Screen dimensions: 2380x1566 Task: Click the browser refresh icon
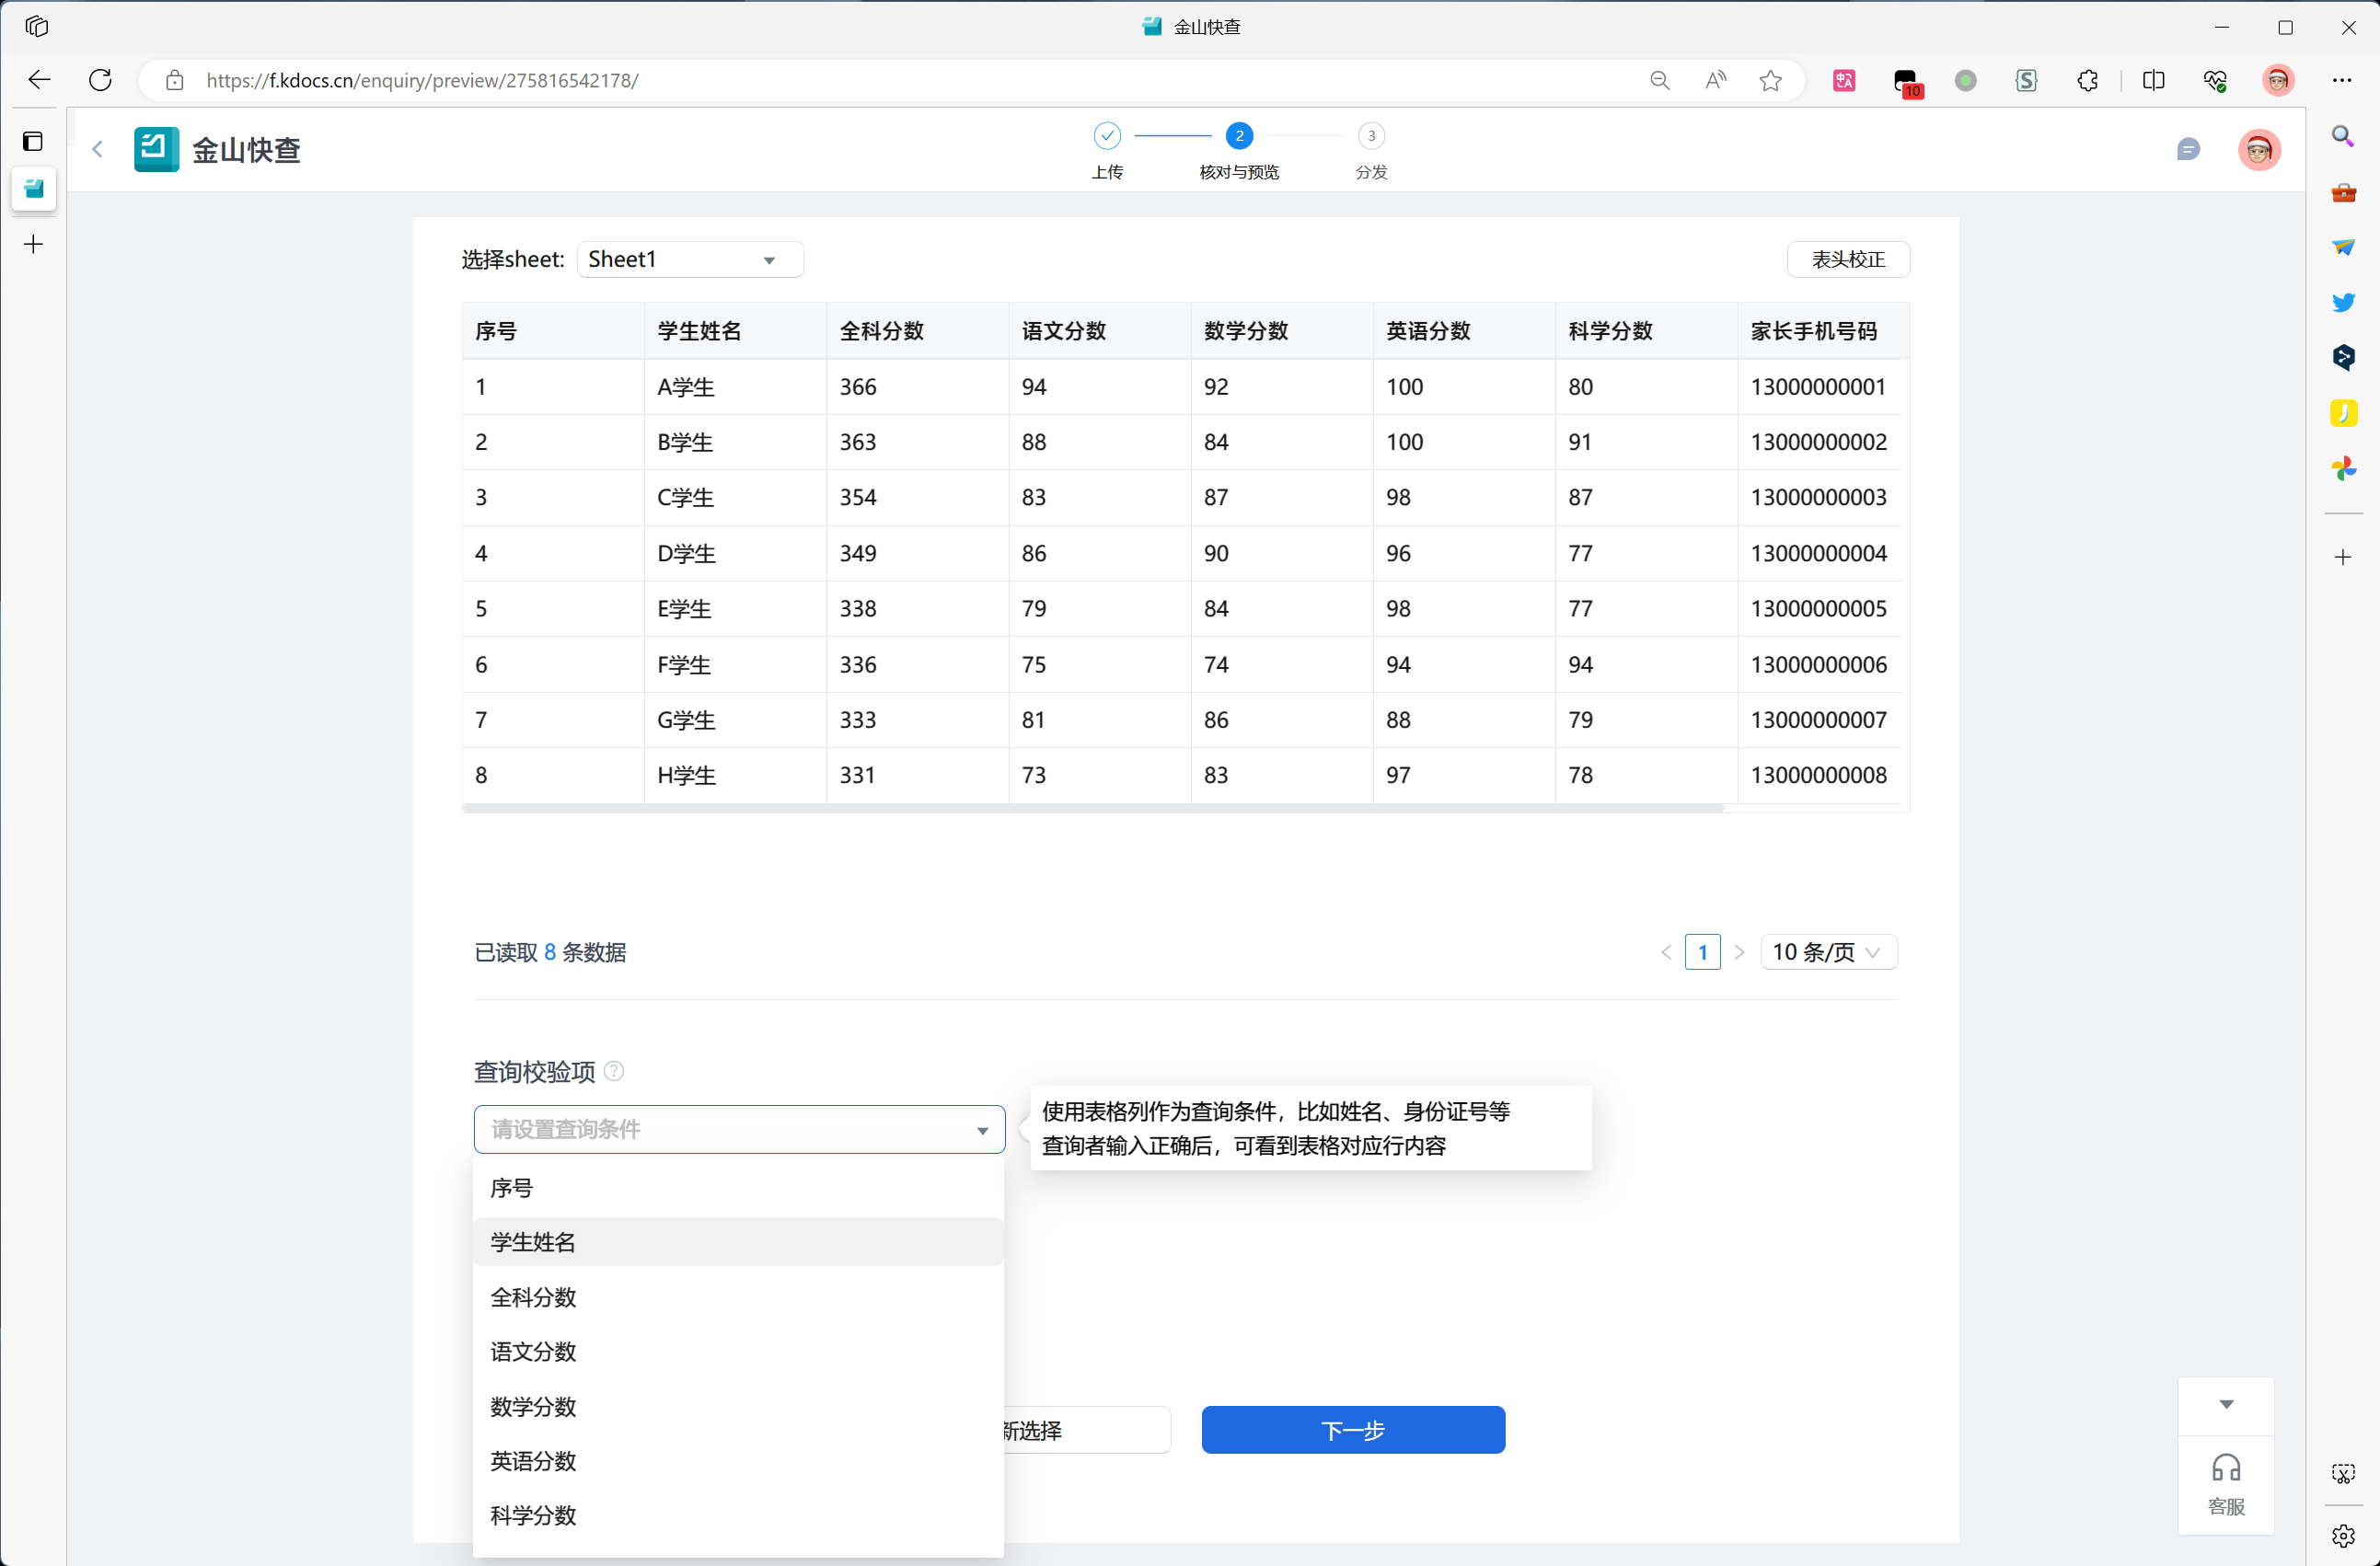click(x=100, y=80)
